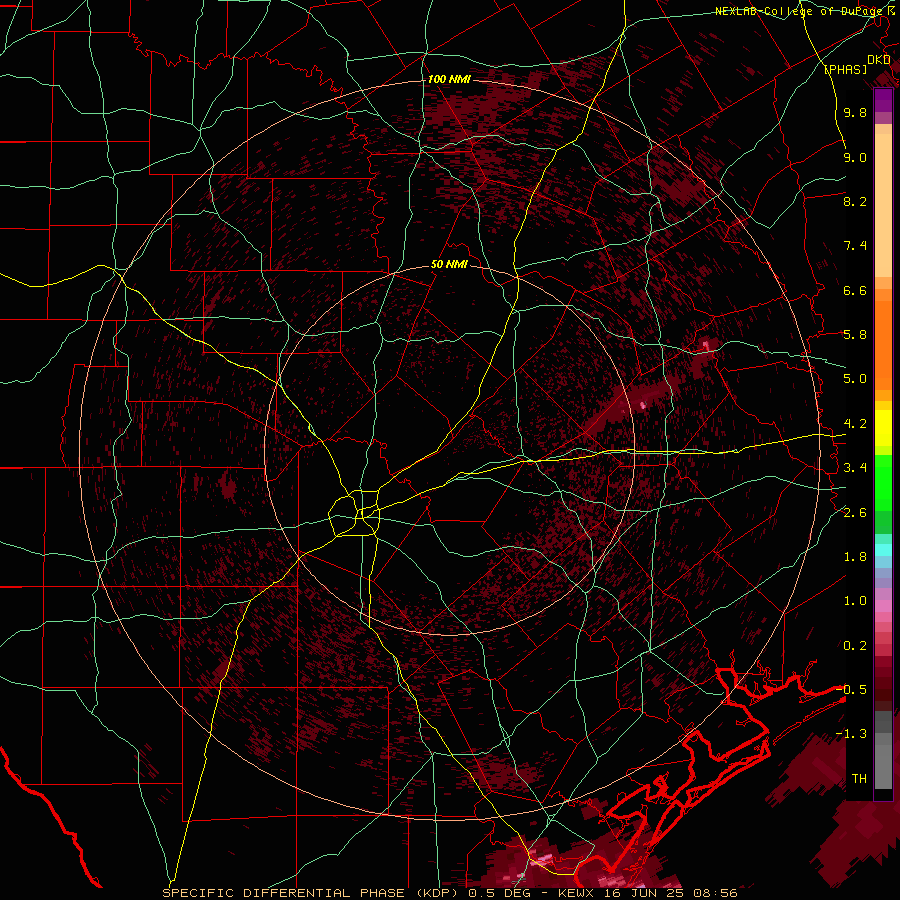Click the 100 NMI range ring label
The height and width of the screenshot is (900, 900).
tap(449, 79)
